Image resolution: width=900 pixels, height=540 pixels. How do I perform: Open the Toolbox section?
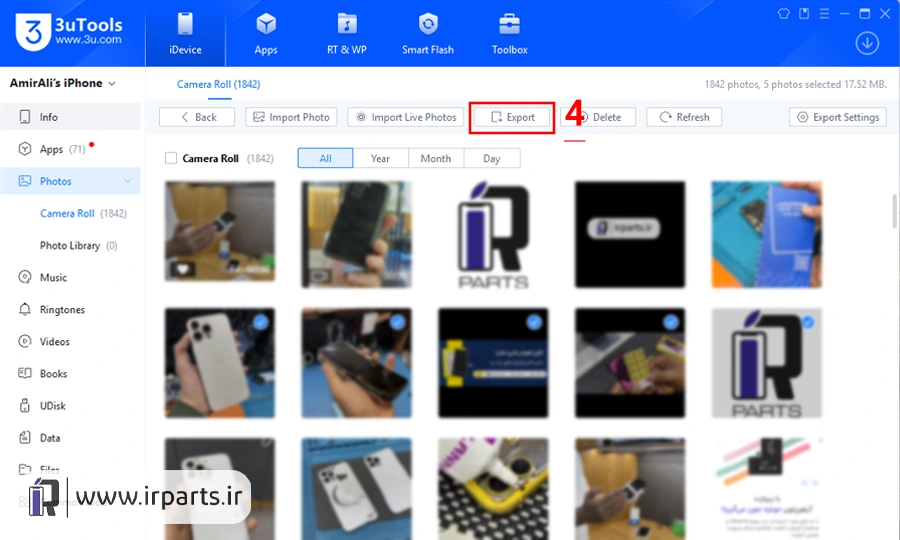tap(509, 33)
